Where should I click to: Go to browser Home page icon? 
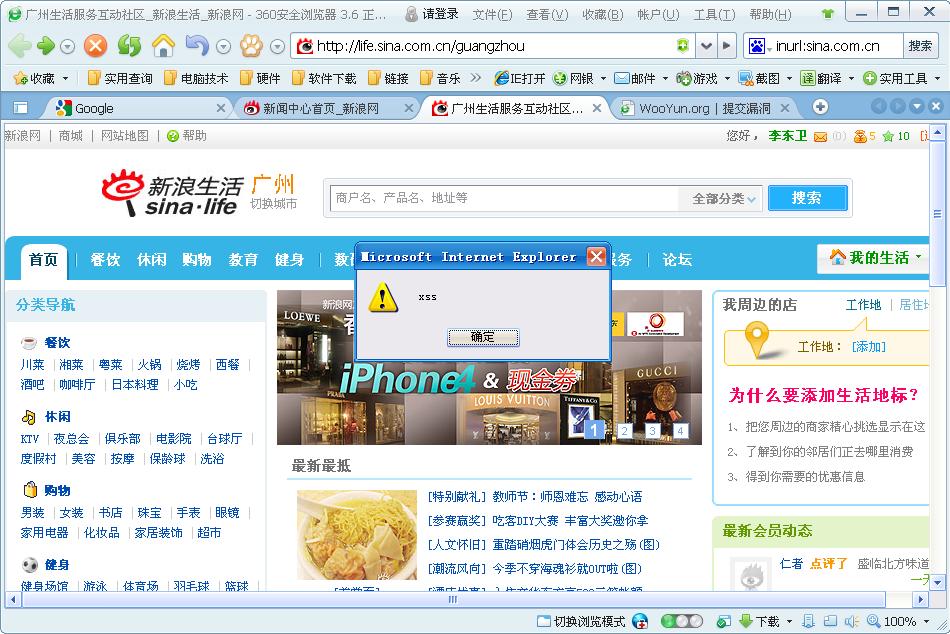(163, 45)
